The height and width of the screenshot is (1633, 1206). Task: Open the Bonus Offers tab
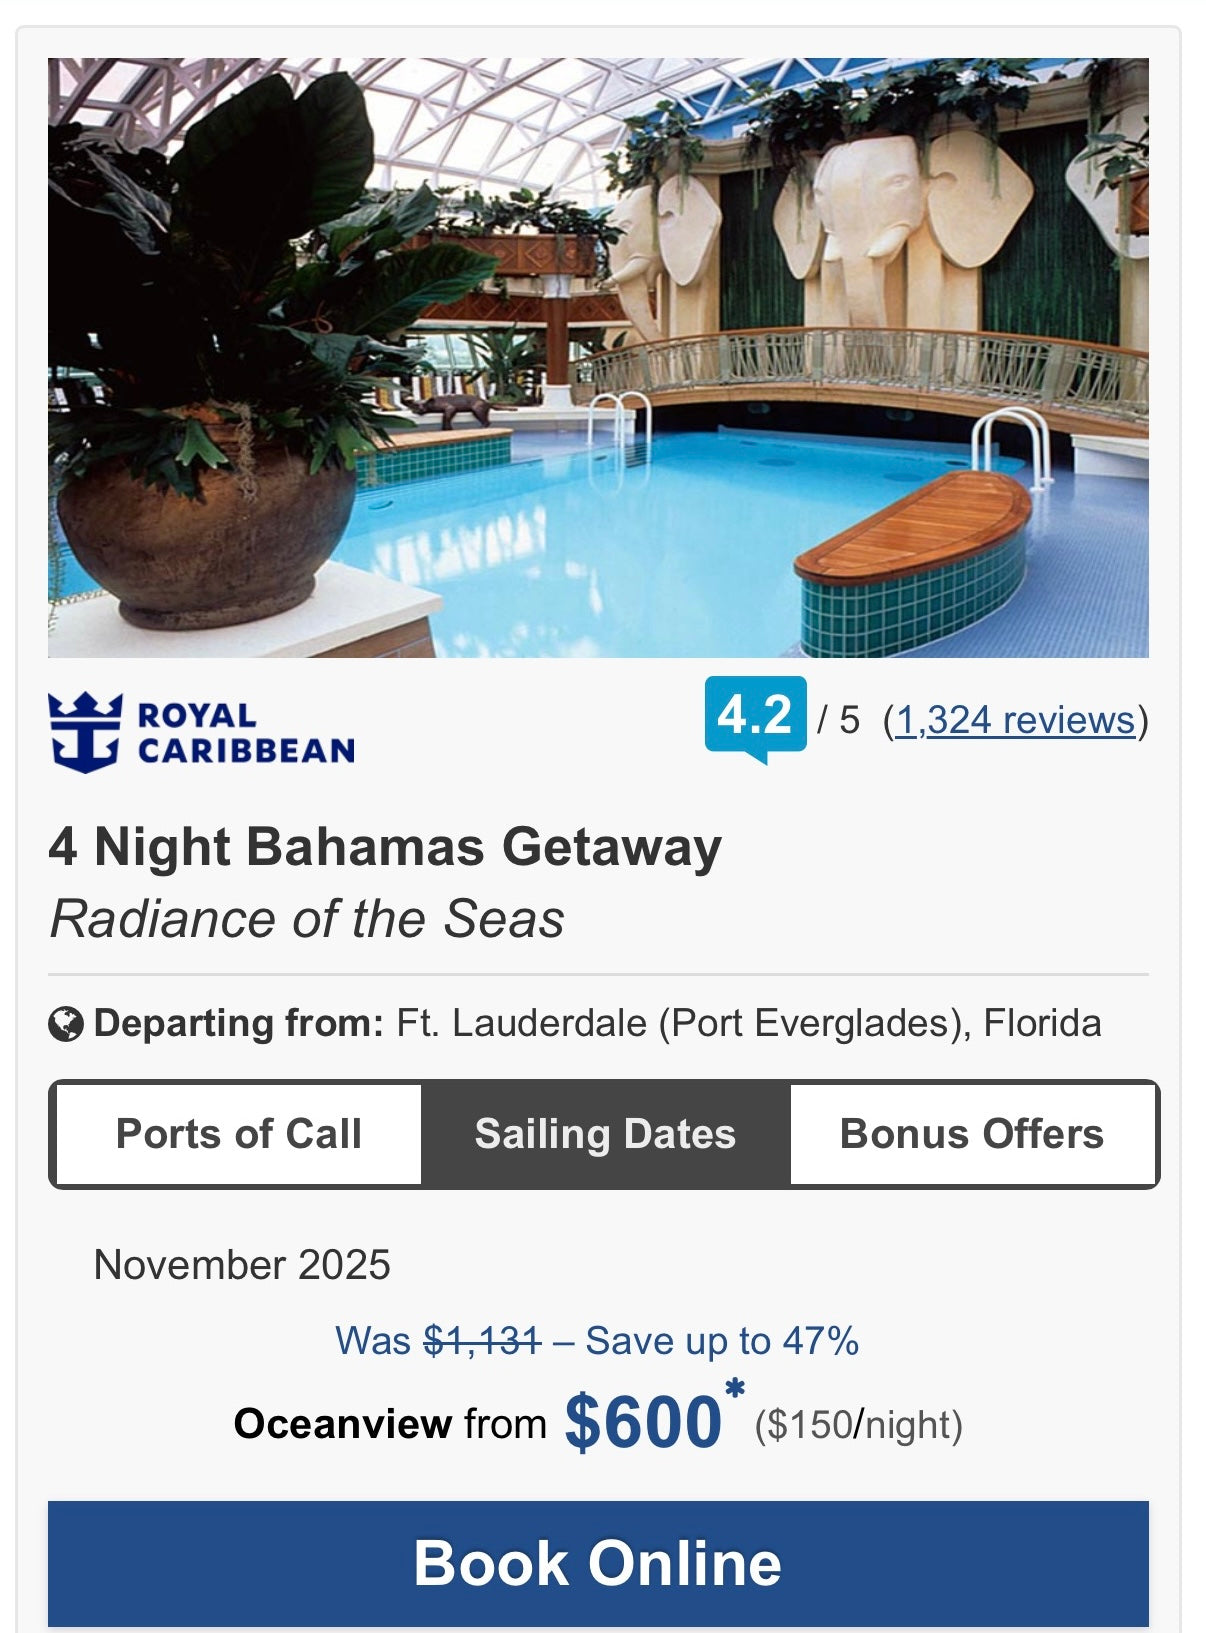[972, 1134]
